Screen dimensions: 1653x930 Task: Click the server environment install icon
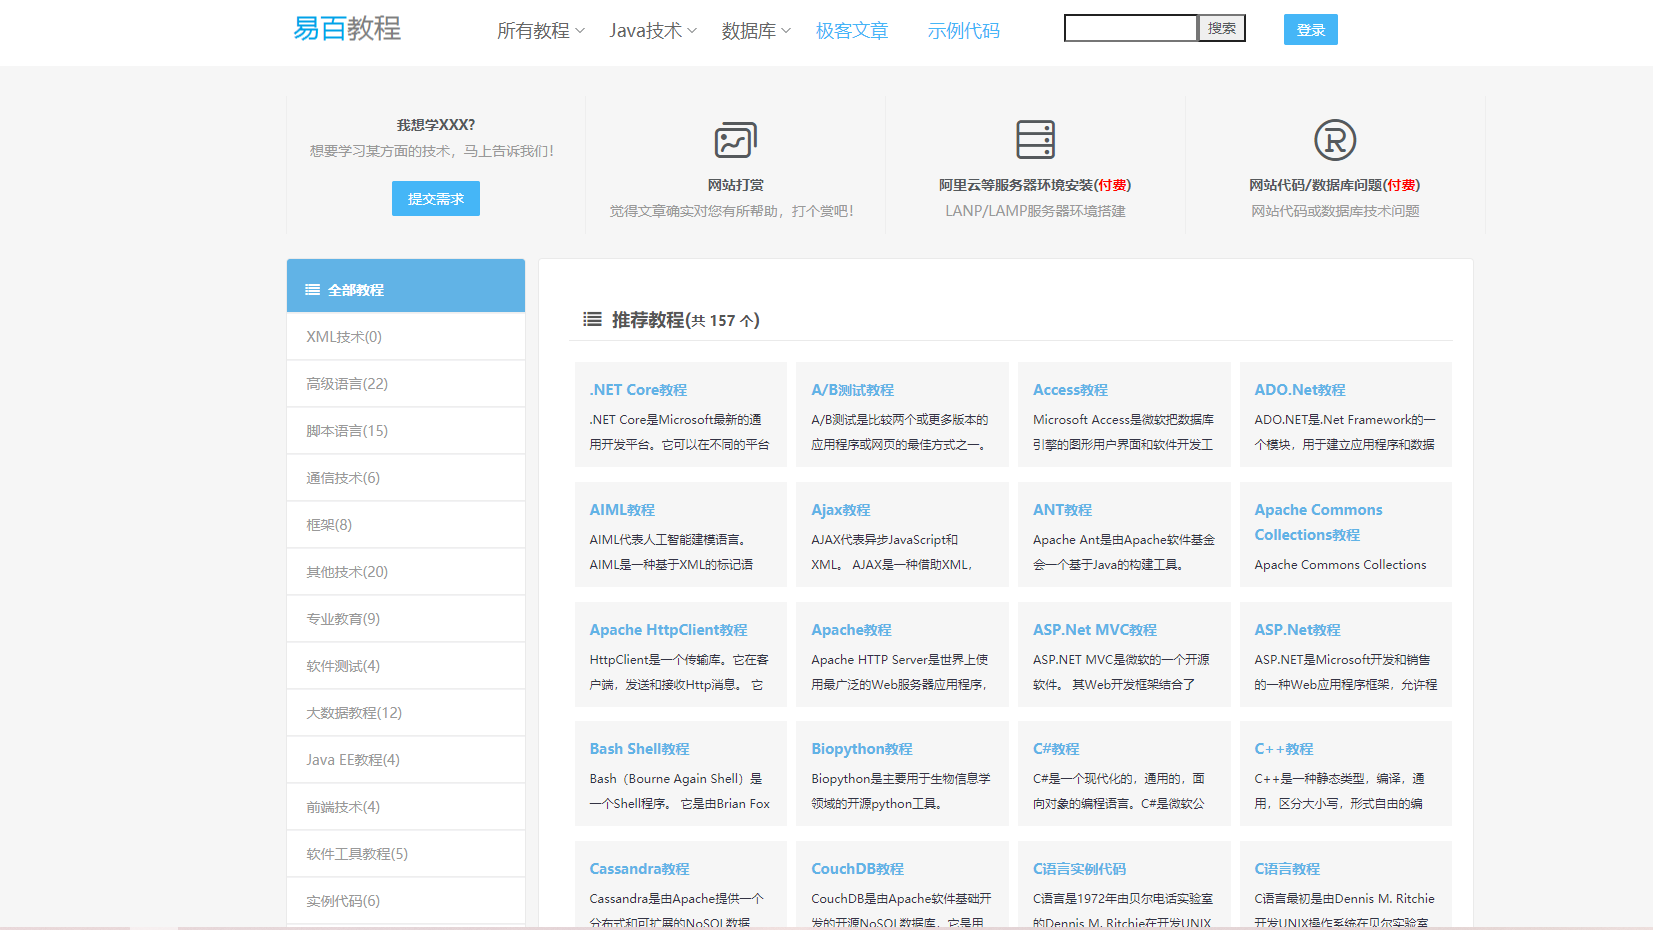pos(1035,139)
